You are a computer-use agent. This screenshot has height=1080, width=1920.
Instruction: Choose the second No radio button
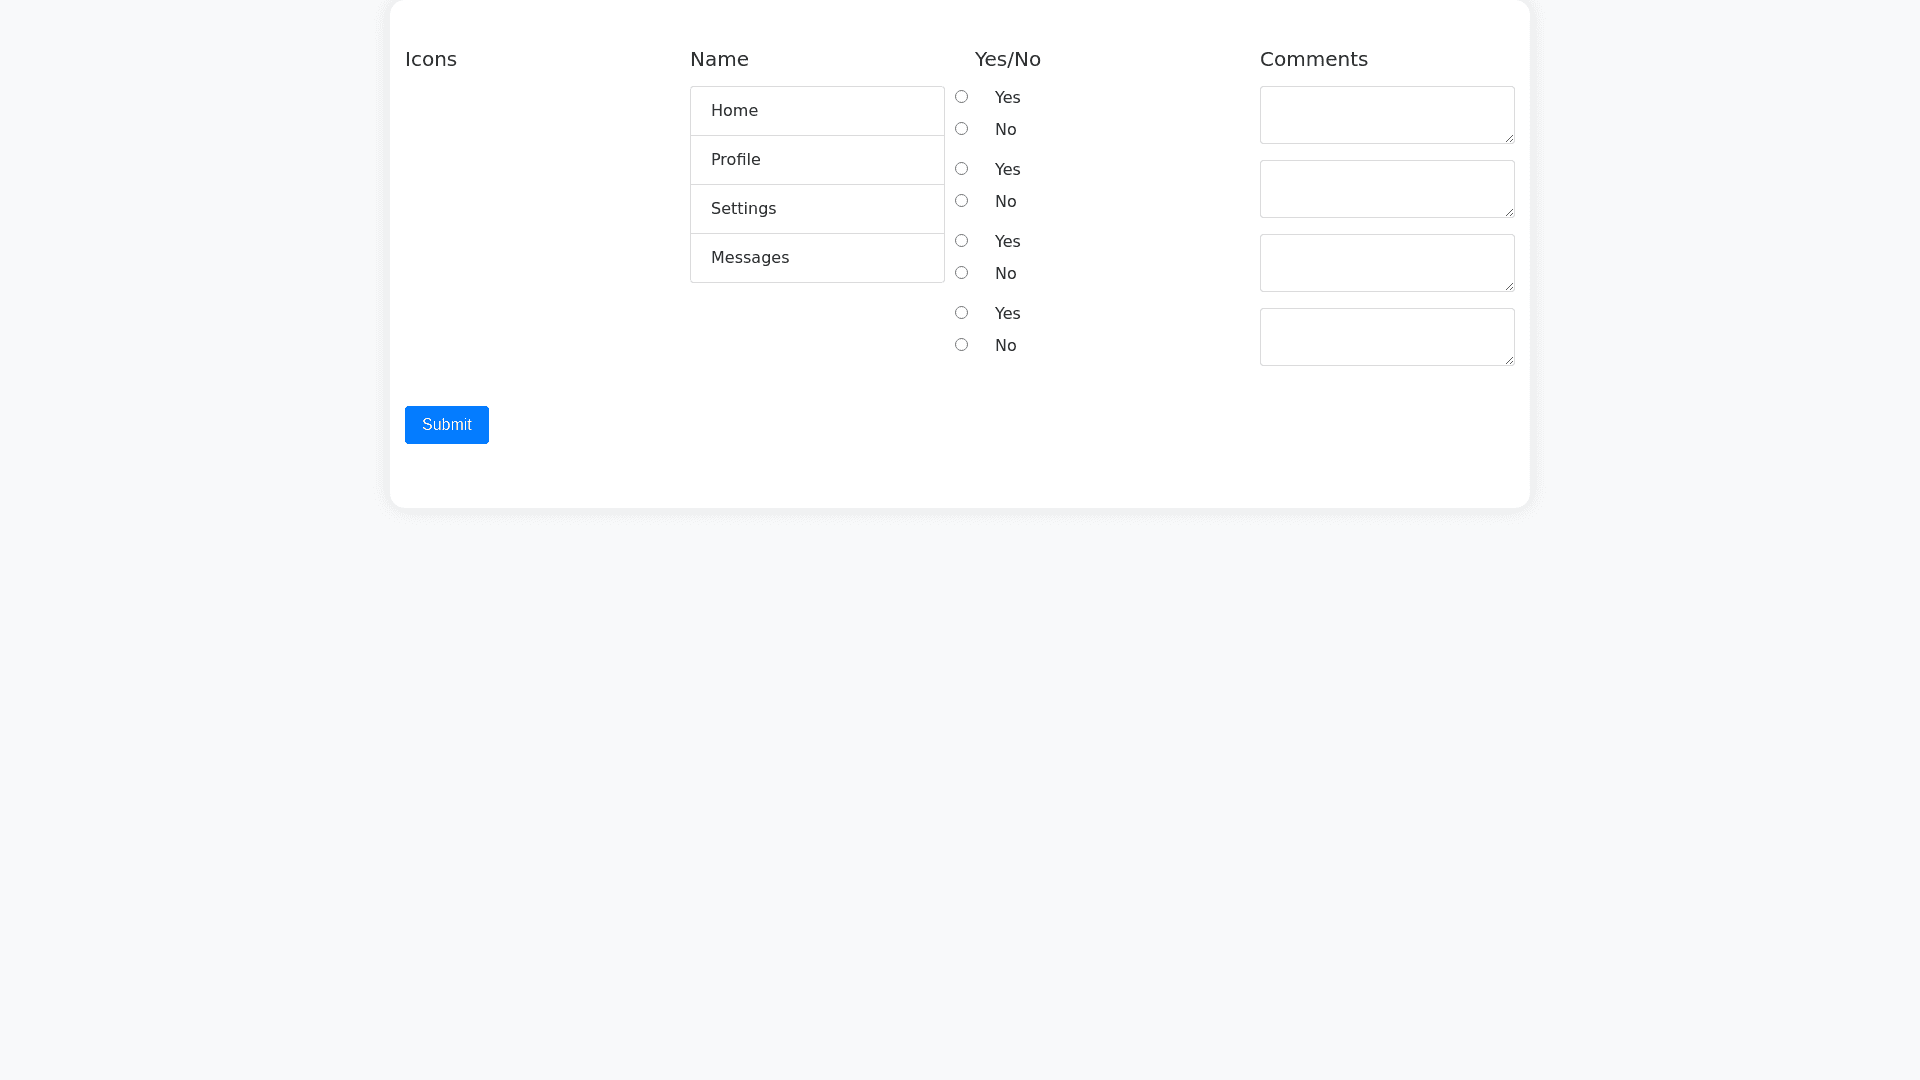tap(961, 201)
